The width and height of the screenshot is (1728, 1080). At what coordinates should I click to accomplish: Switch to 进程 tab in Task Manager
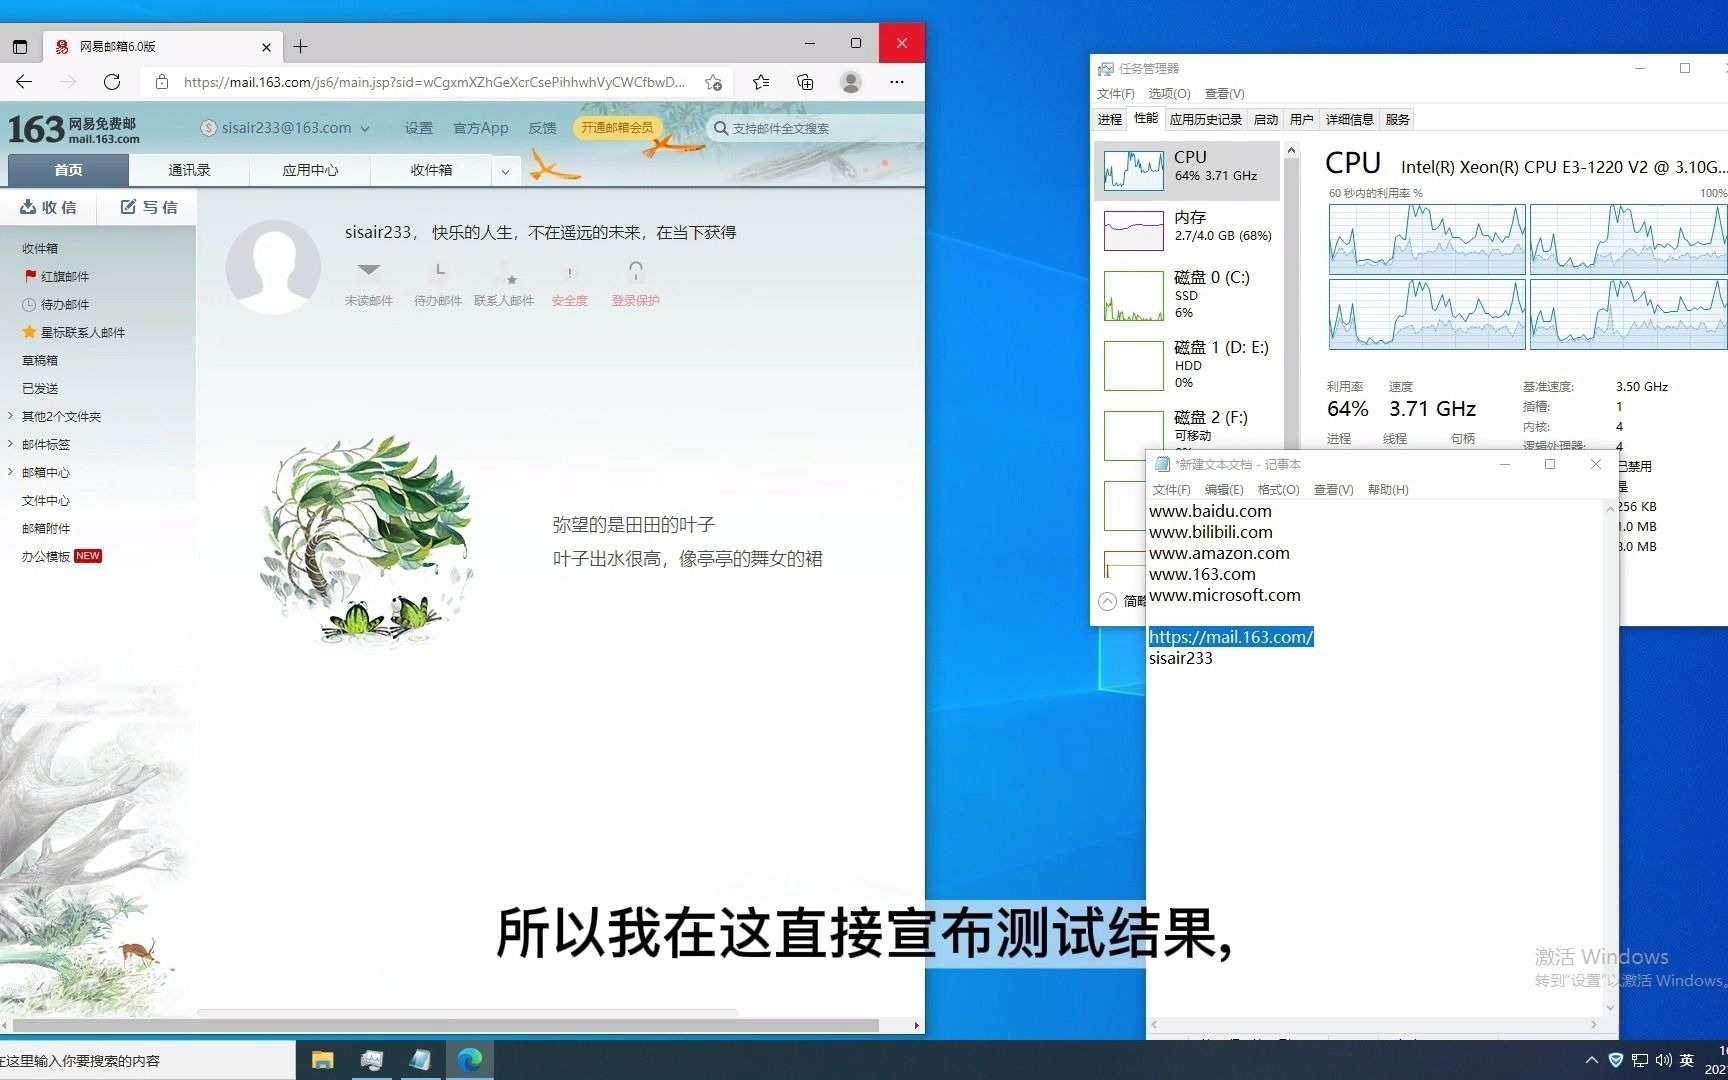1110,119
